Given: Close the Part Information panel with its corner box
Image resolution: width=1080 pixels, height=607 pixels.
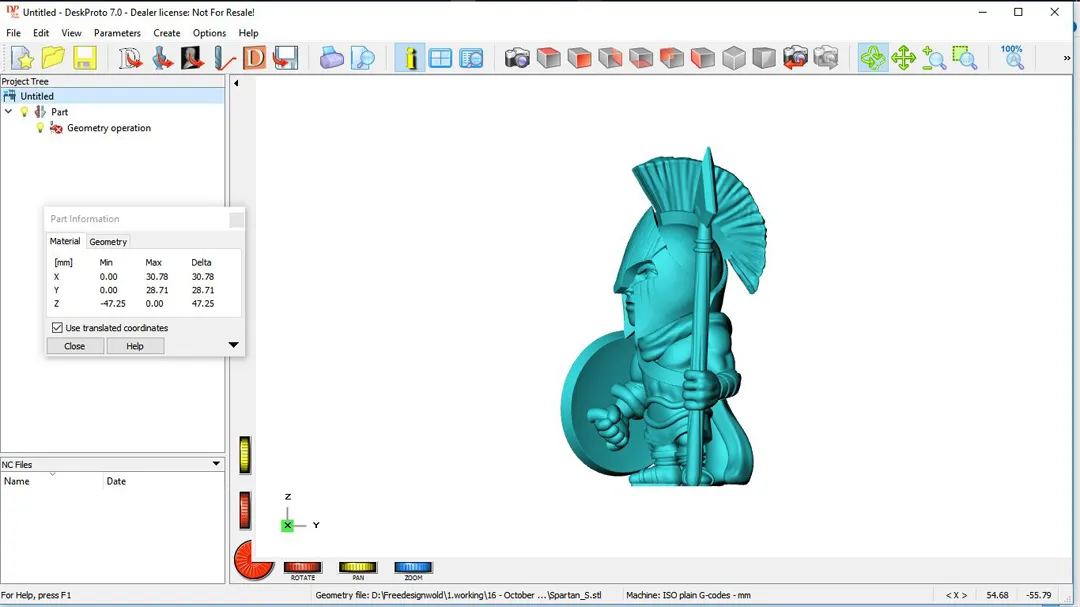Looking at the screenshot, I should [x=236, y=220].
